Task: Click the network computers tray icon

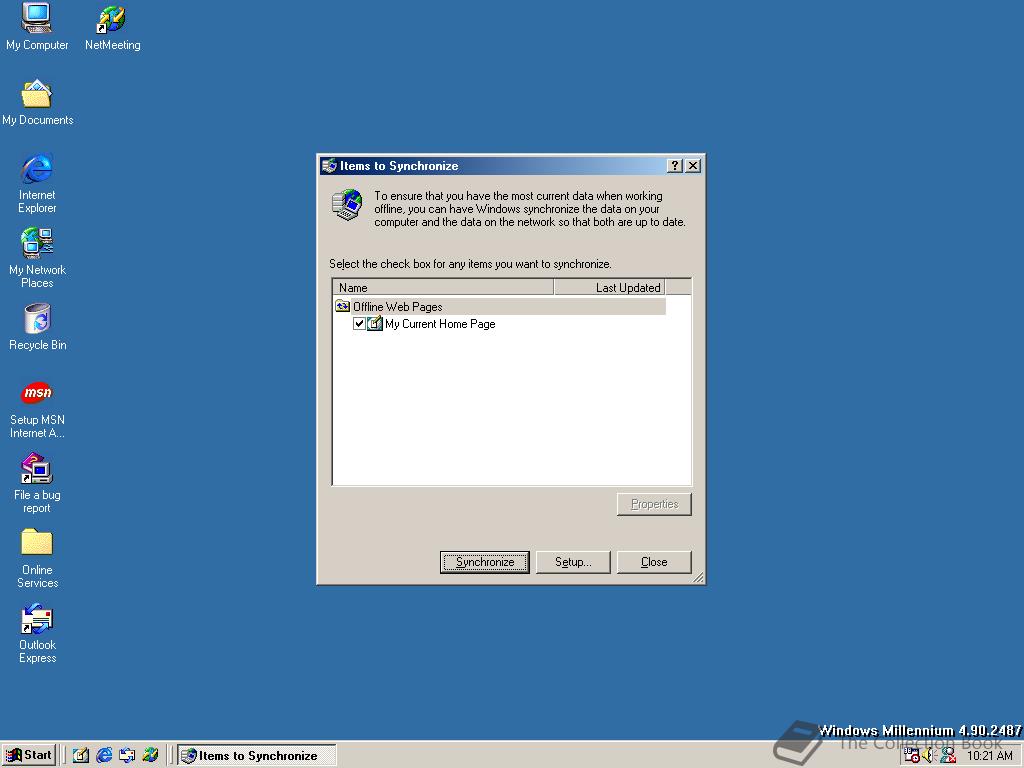Action: pyautogui.click(x=948, y=756)
